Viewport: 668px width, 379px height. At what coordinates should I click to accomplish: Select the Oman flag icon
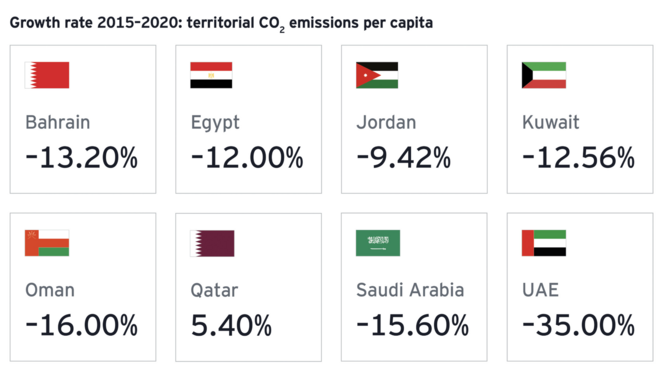(47, 243)
